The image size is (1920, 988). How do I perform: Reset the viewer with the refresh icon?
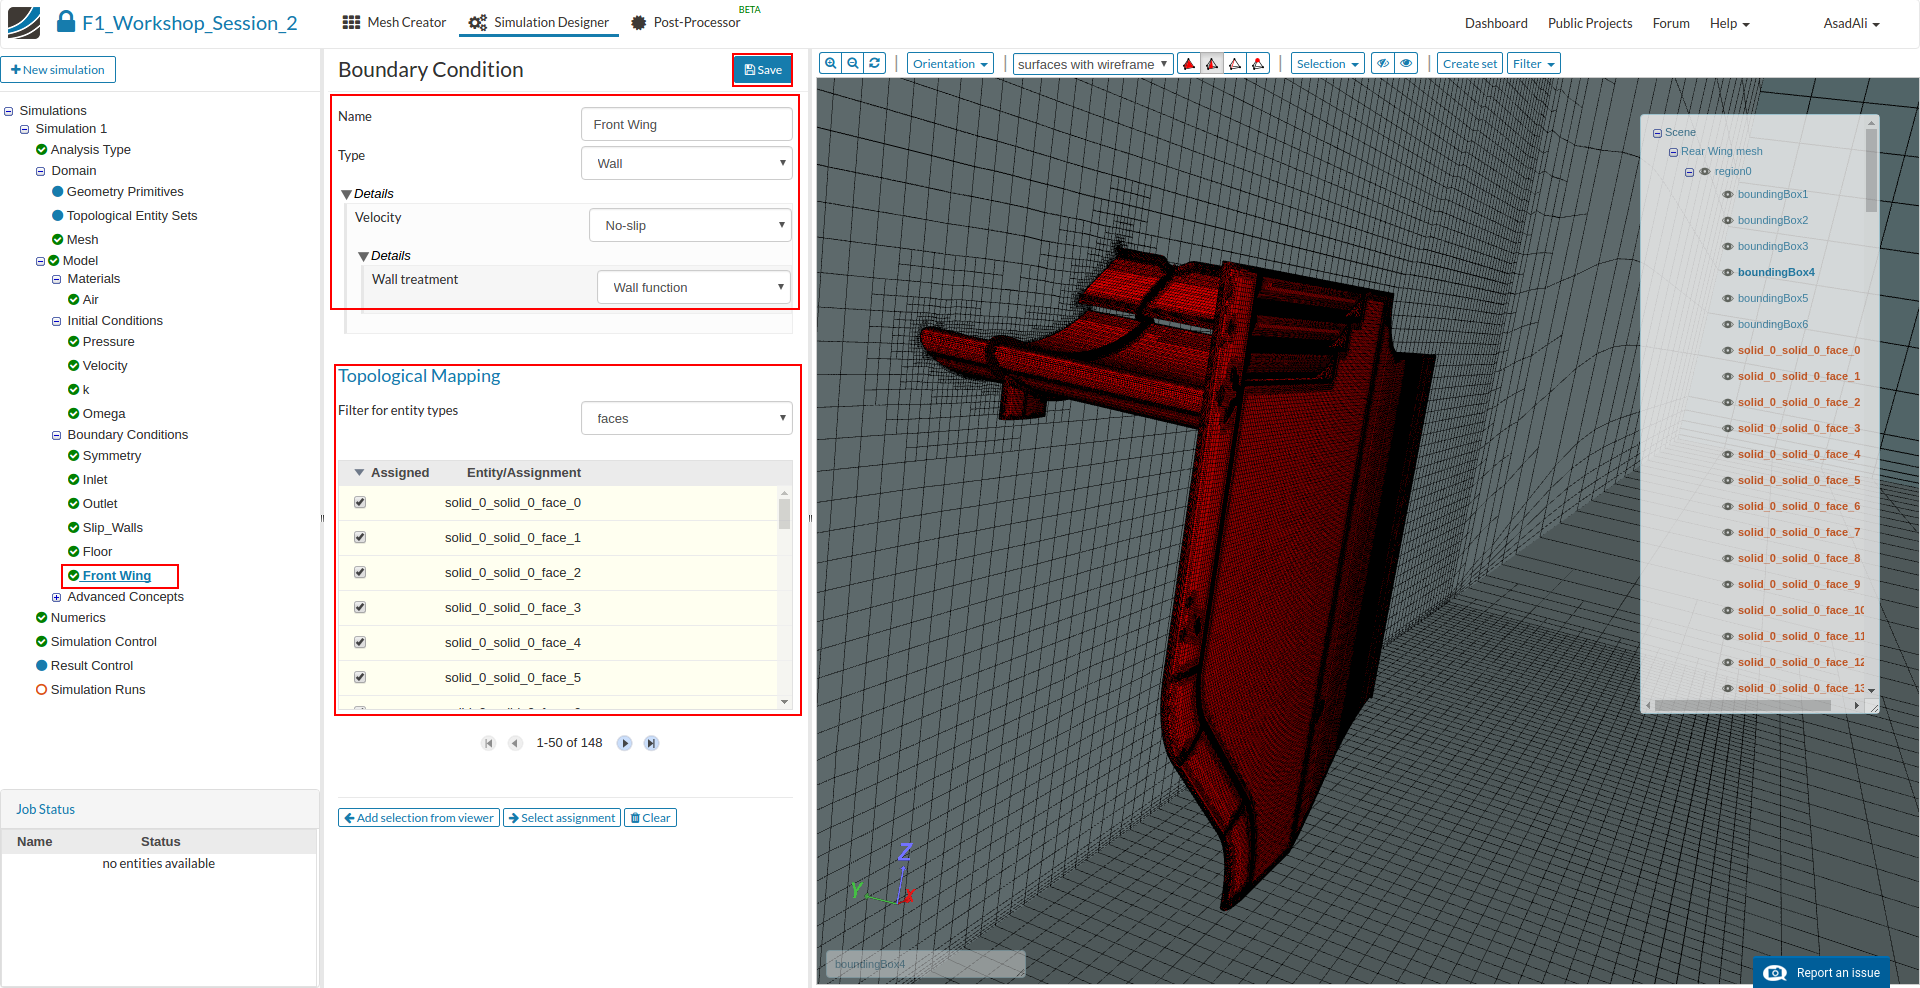[875, 63]
